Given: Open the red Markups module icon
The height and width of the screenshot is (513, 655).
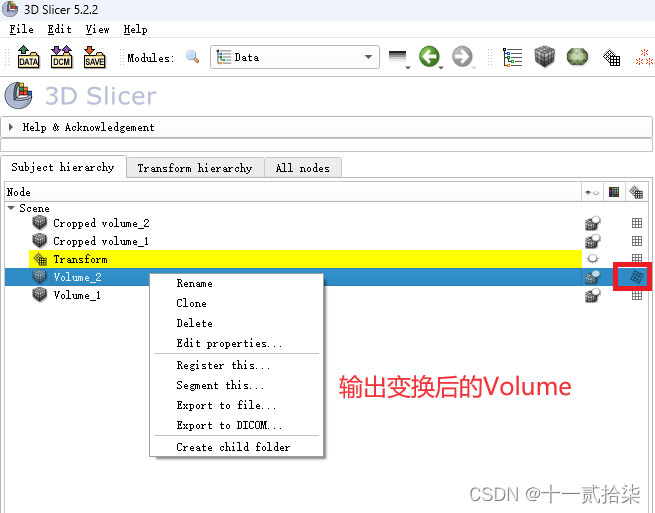Looking at the screenshot, I should tap(644, 57).
